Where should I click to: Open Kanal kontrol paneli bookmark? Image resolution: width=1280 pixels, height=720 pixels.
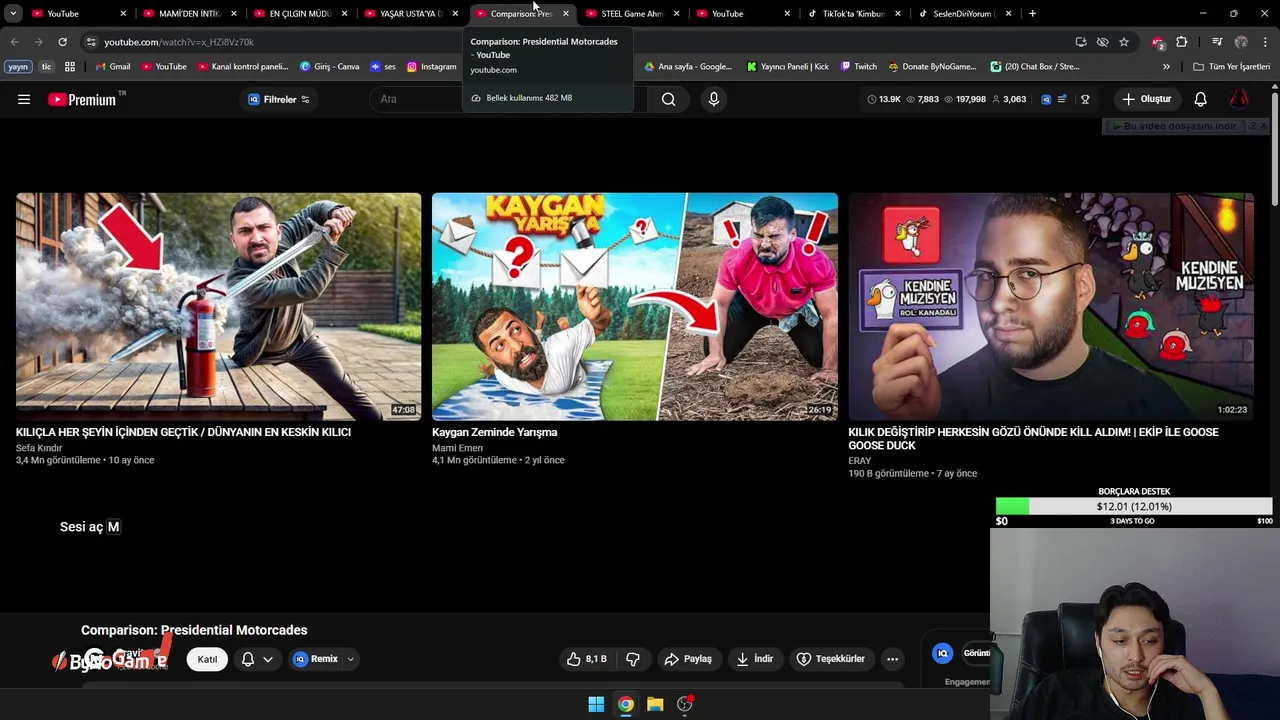click(x=243, y=67)
